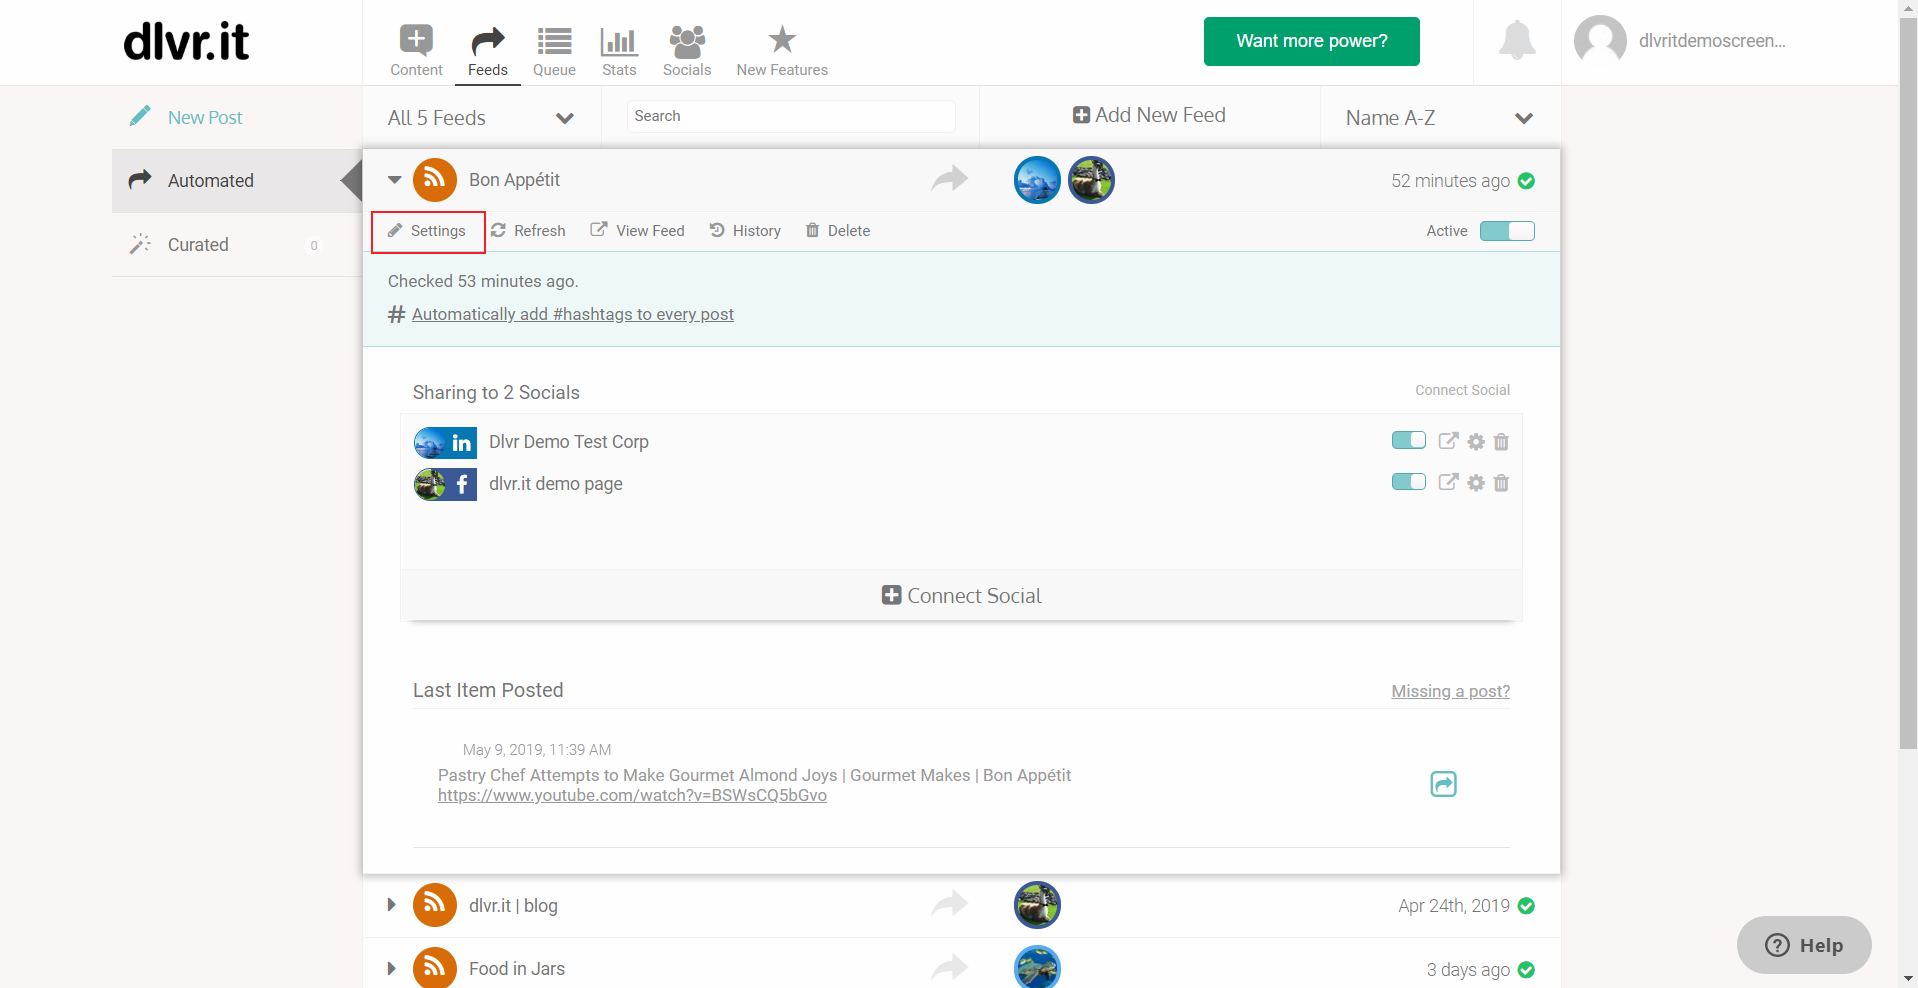This screenshot has width=1918, height=988.
Task: Click the dlvritdemoscreen account name
Action: coord(1712,41)
